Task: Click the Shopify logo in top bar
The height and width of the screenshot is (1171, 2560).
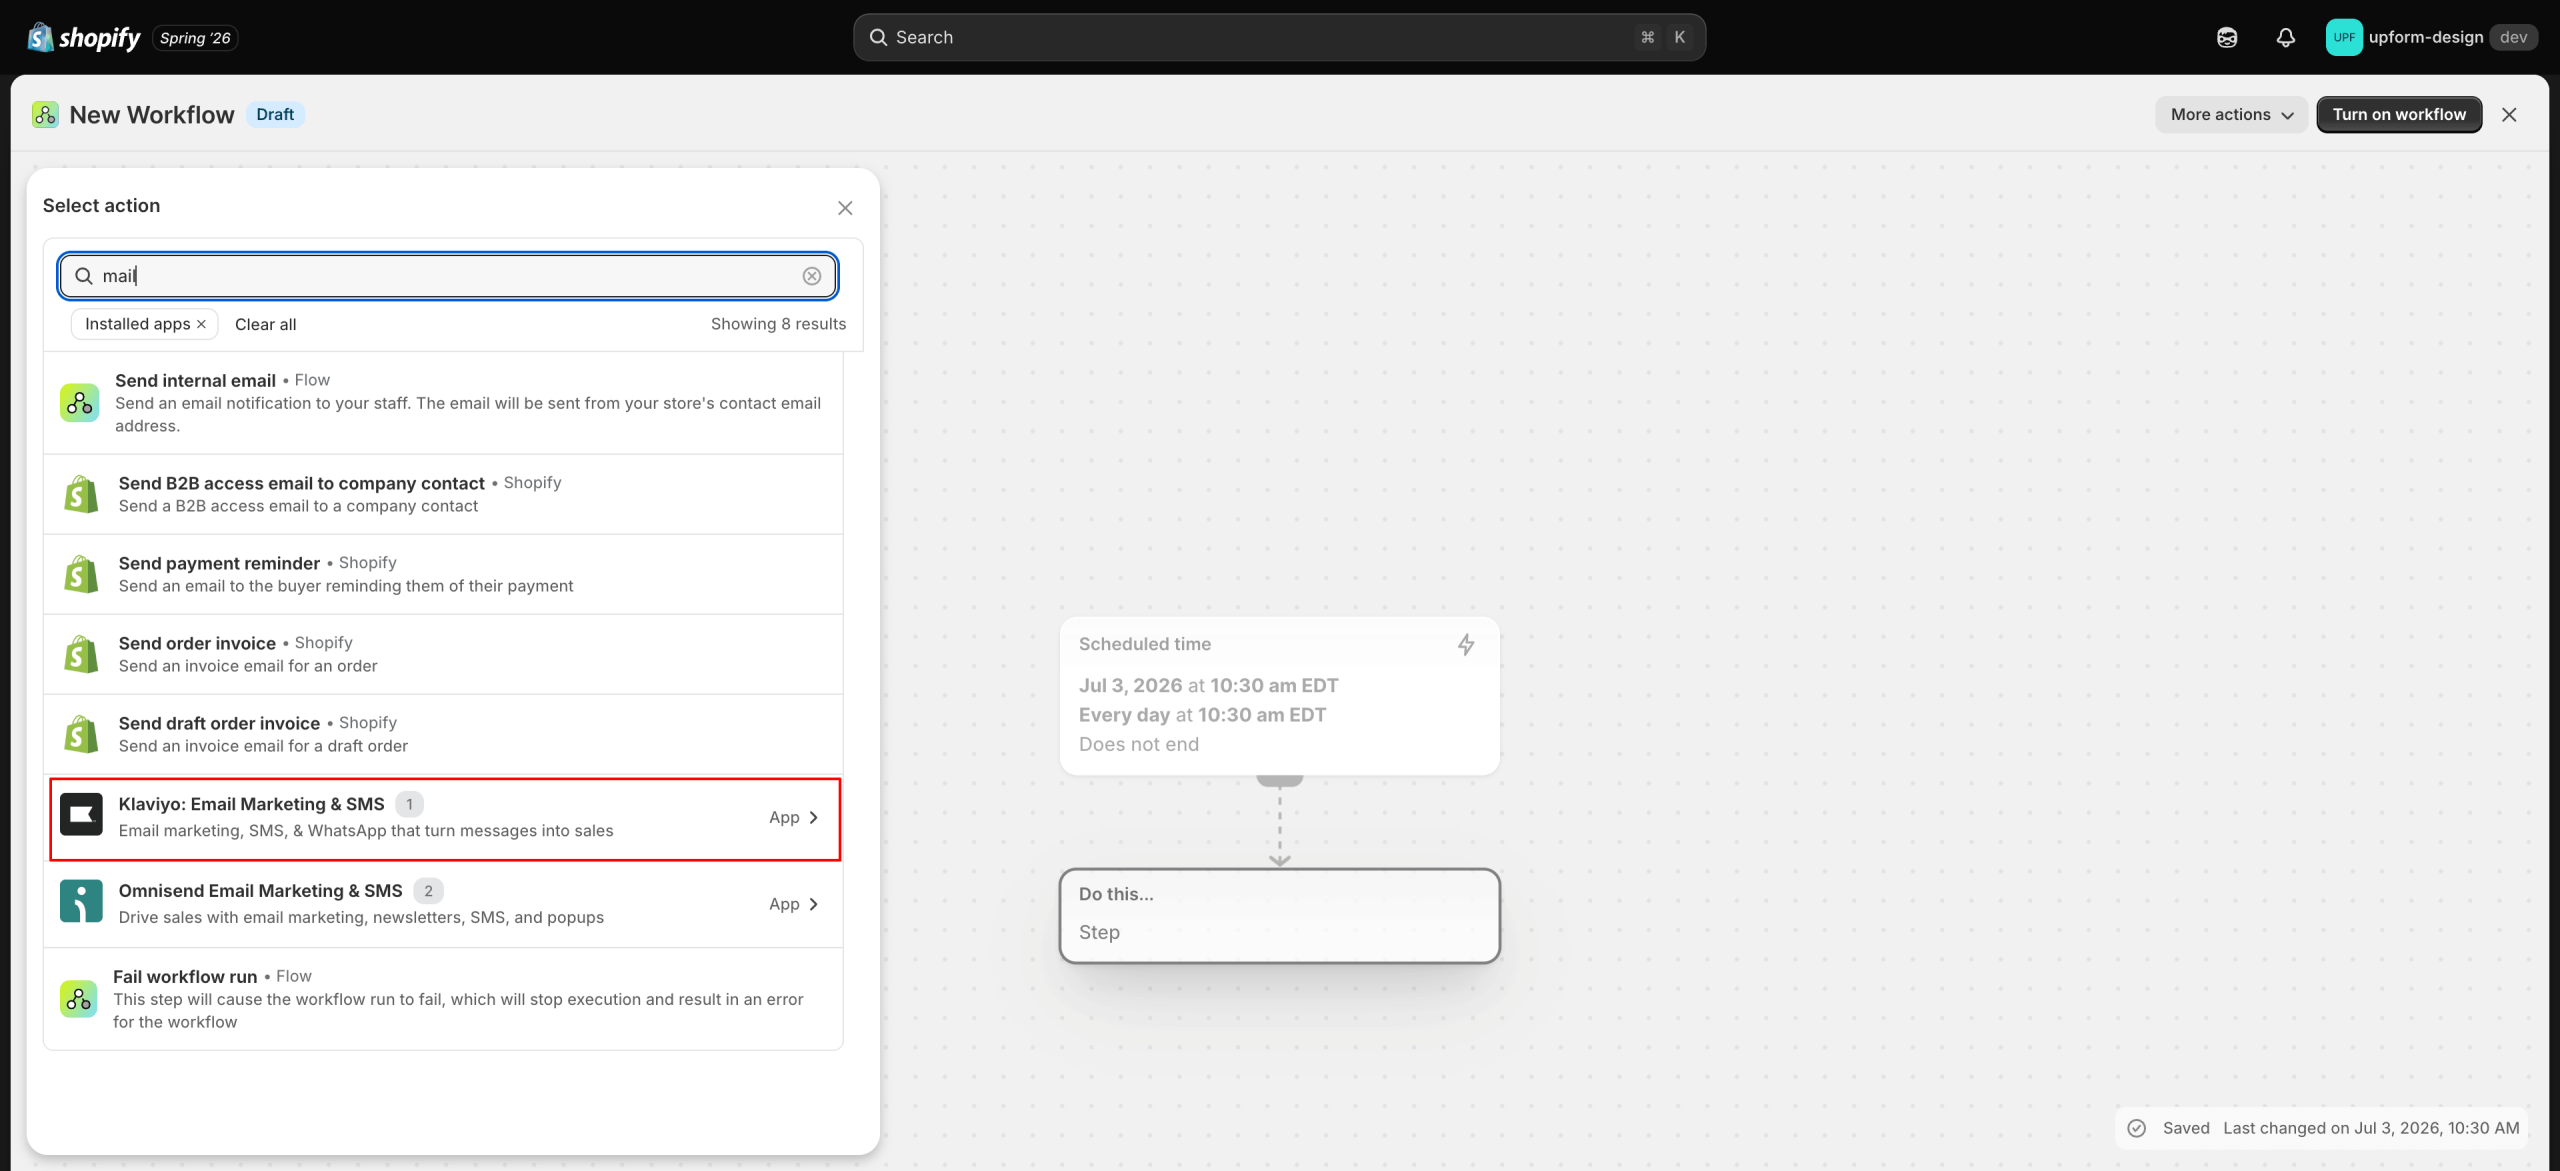Action: pyautogui.click(x=84, y=37)
